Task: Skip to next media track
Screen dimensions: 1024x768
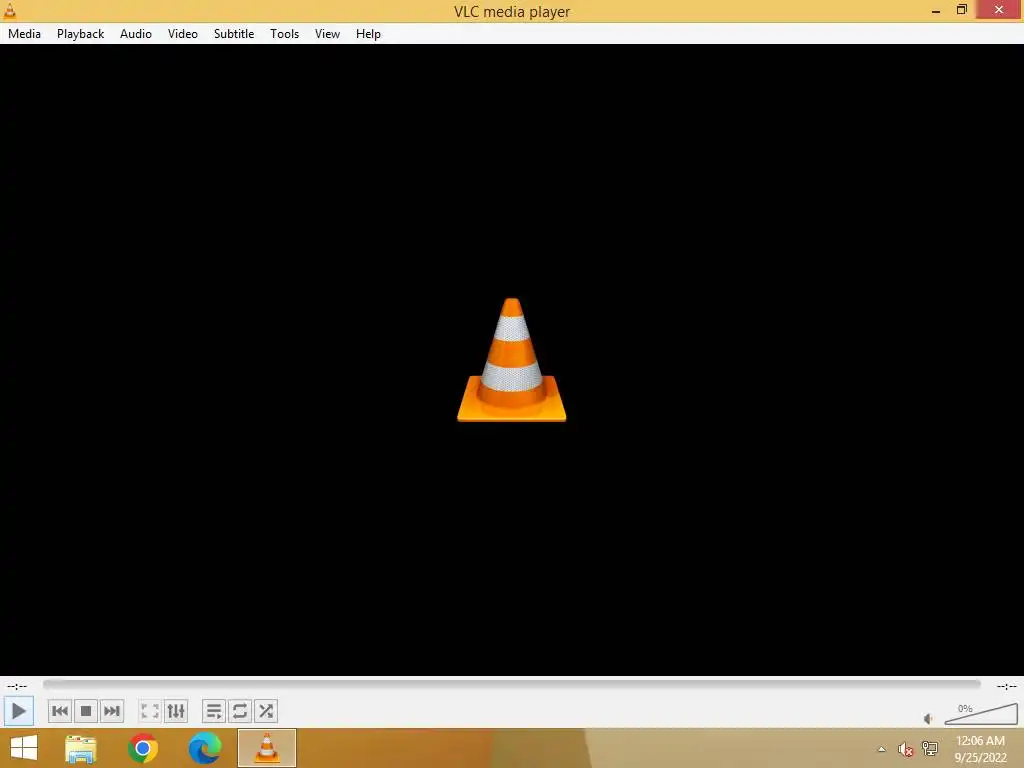Action: tap(112, 711)
